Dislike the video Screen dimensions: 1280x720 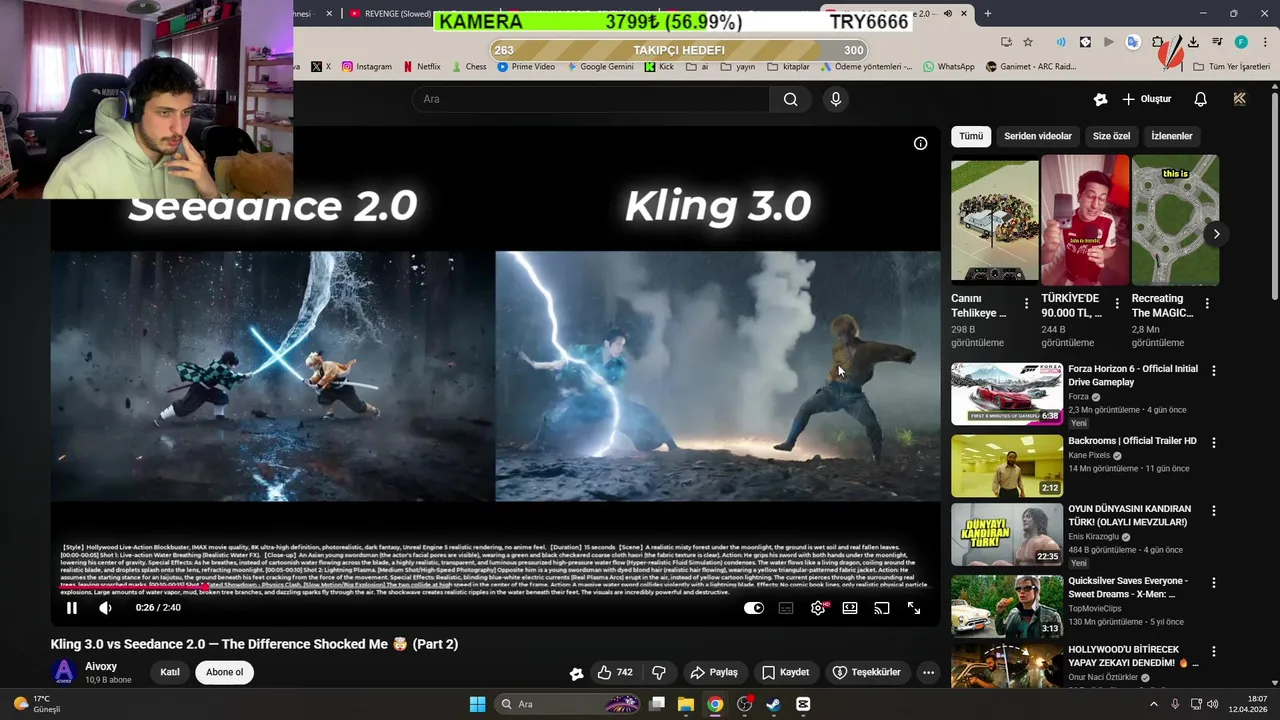click(x=659, y=673)
